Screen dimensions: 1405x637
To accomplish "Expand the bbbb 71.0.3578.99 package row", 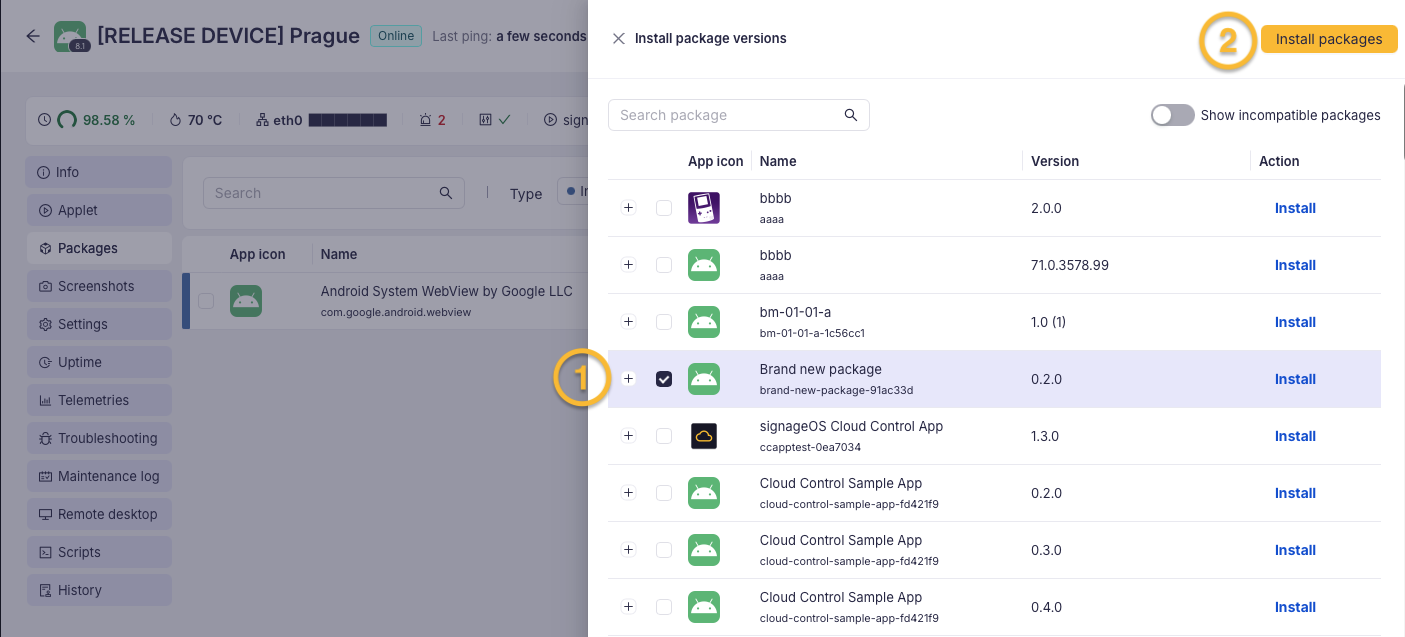I will (628, 265).
